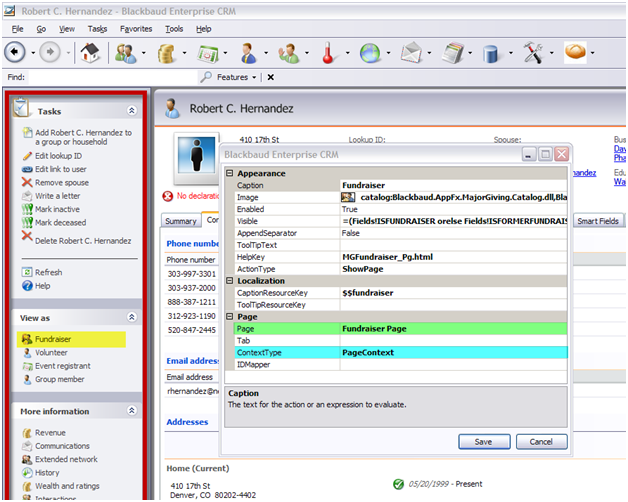Click the Forward navigation arrow button
The height and width of the screenshot is (502, 628).
(50, 52)
